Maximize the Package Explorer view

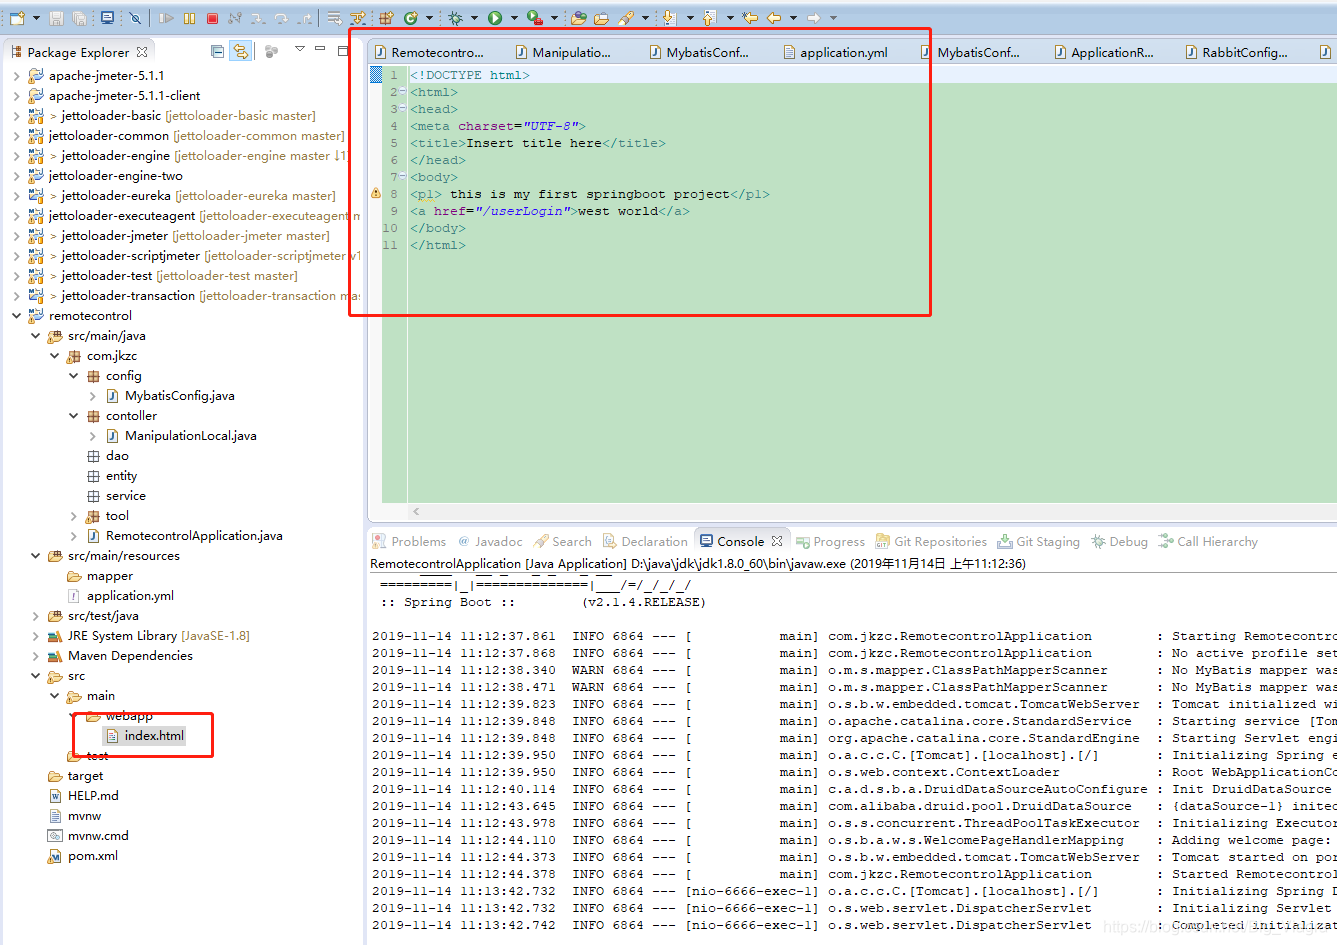coord(345,49)
